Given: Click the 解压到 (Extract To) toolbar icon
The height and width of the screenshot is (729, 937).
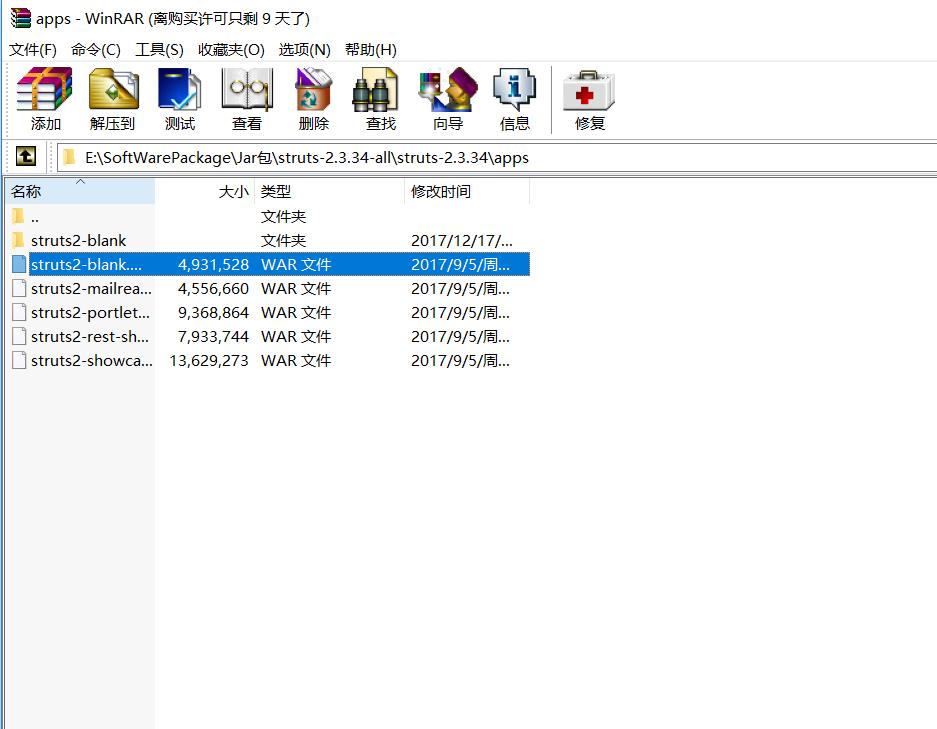Looking at the screenshot, I should click(113, 90).
